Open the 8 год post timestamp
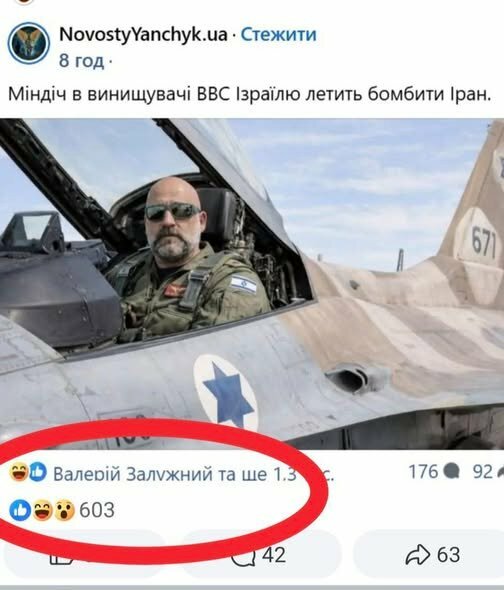 (81, 61)
